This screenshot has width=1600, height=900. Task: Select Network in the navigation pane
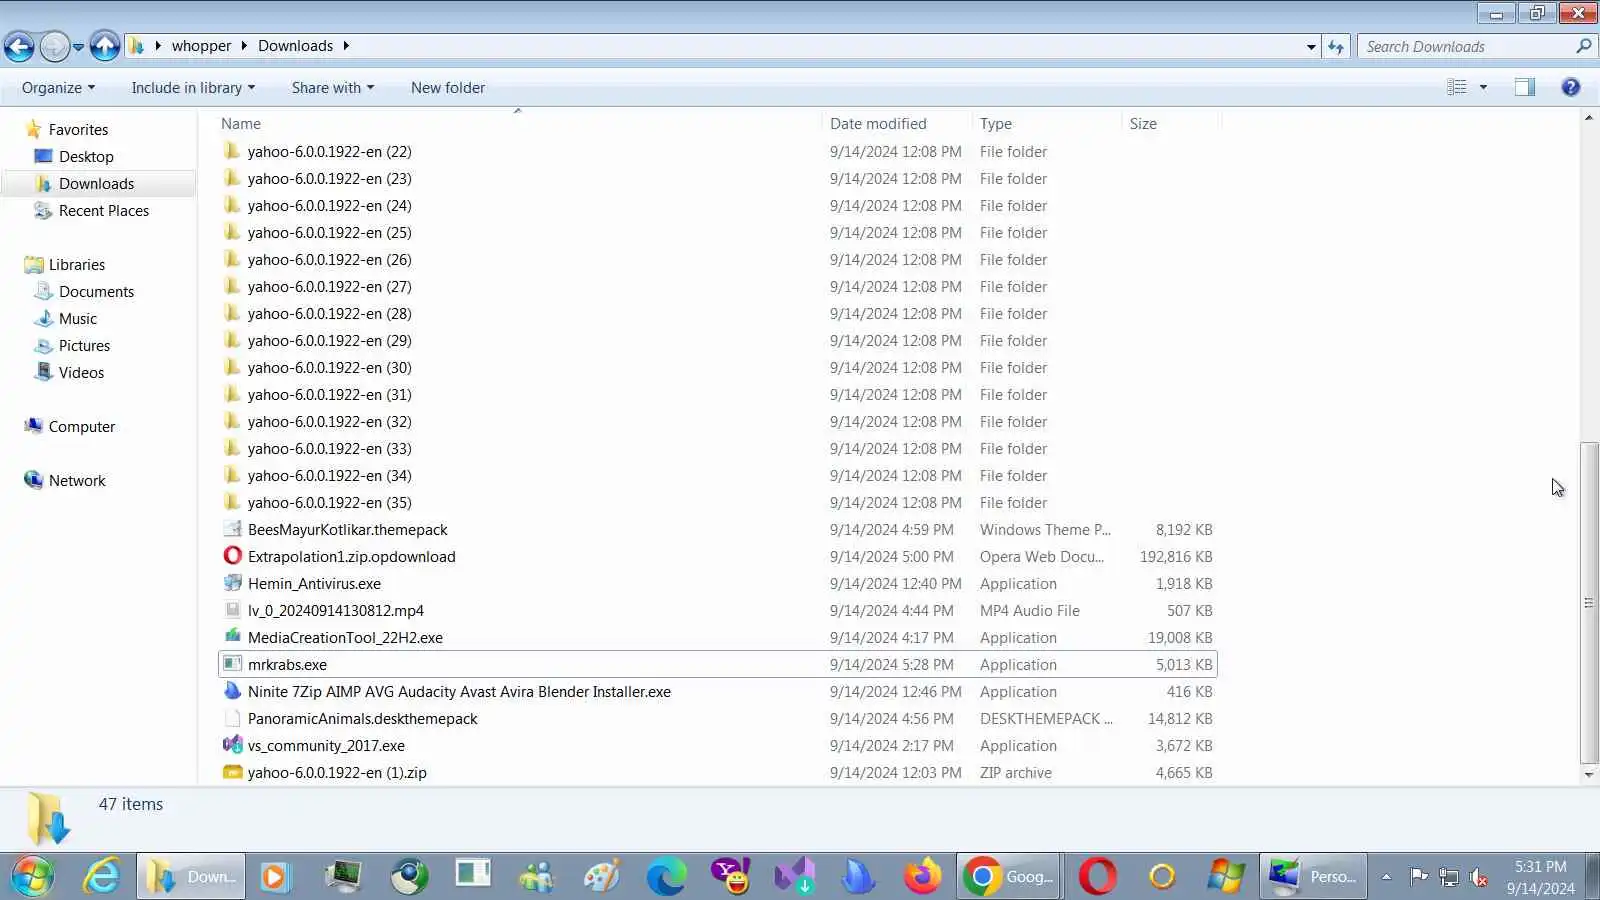coord(77,480)
